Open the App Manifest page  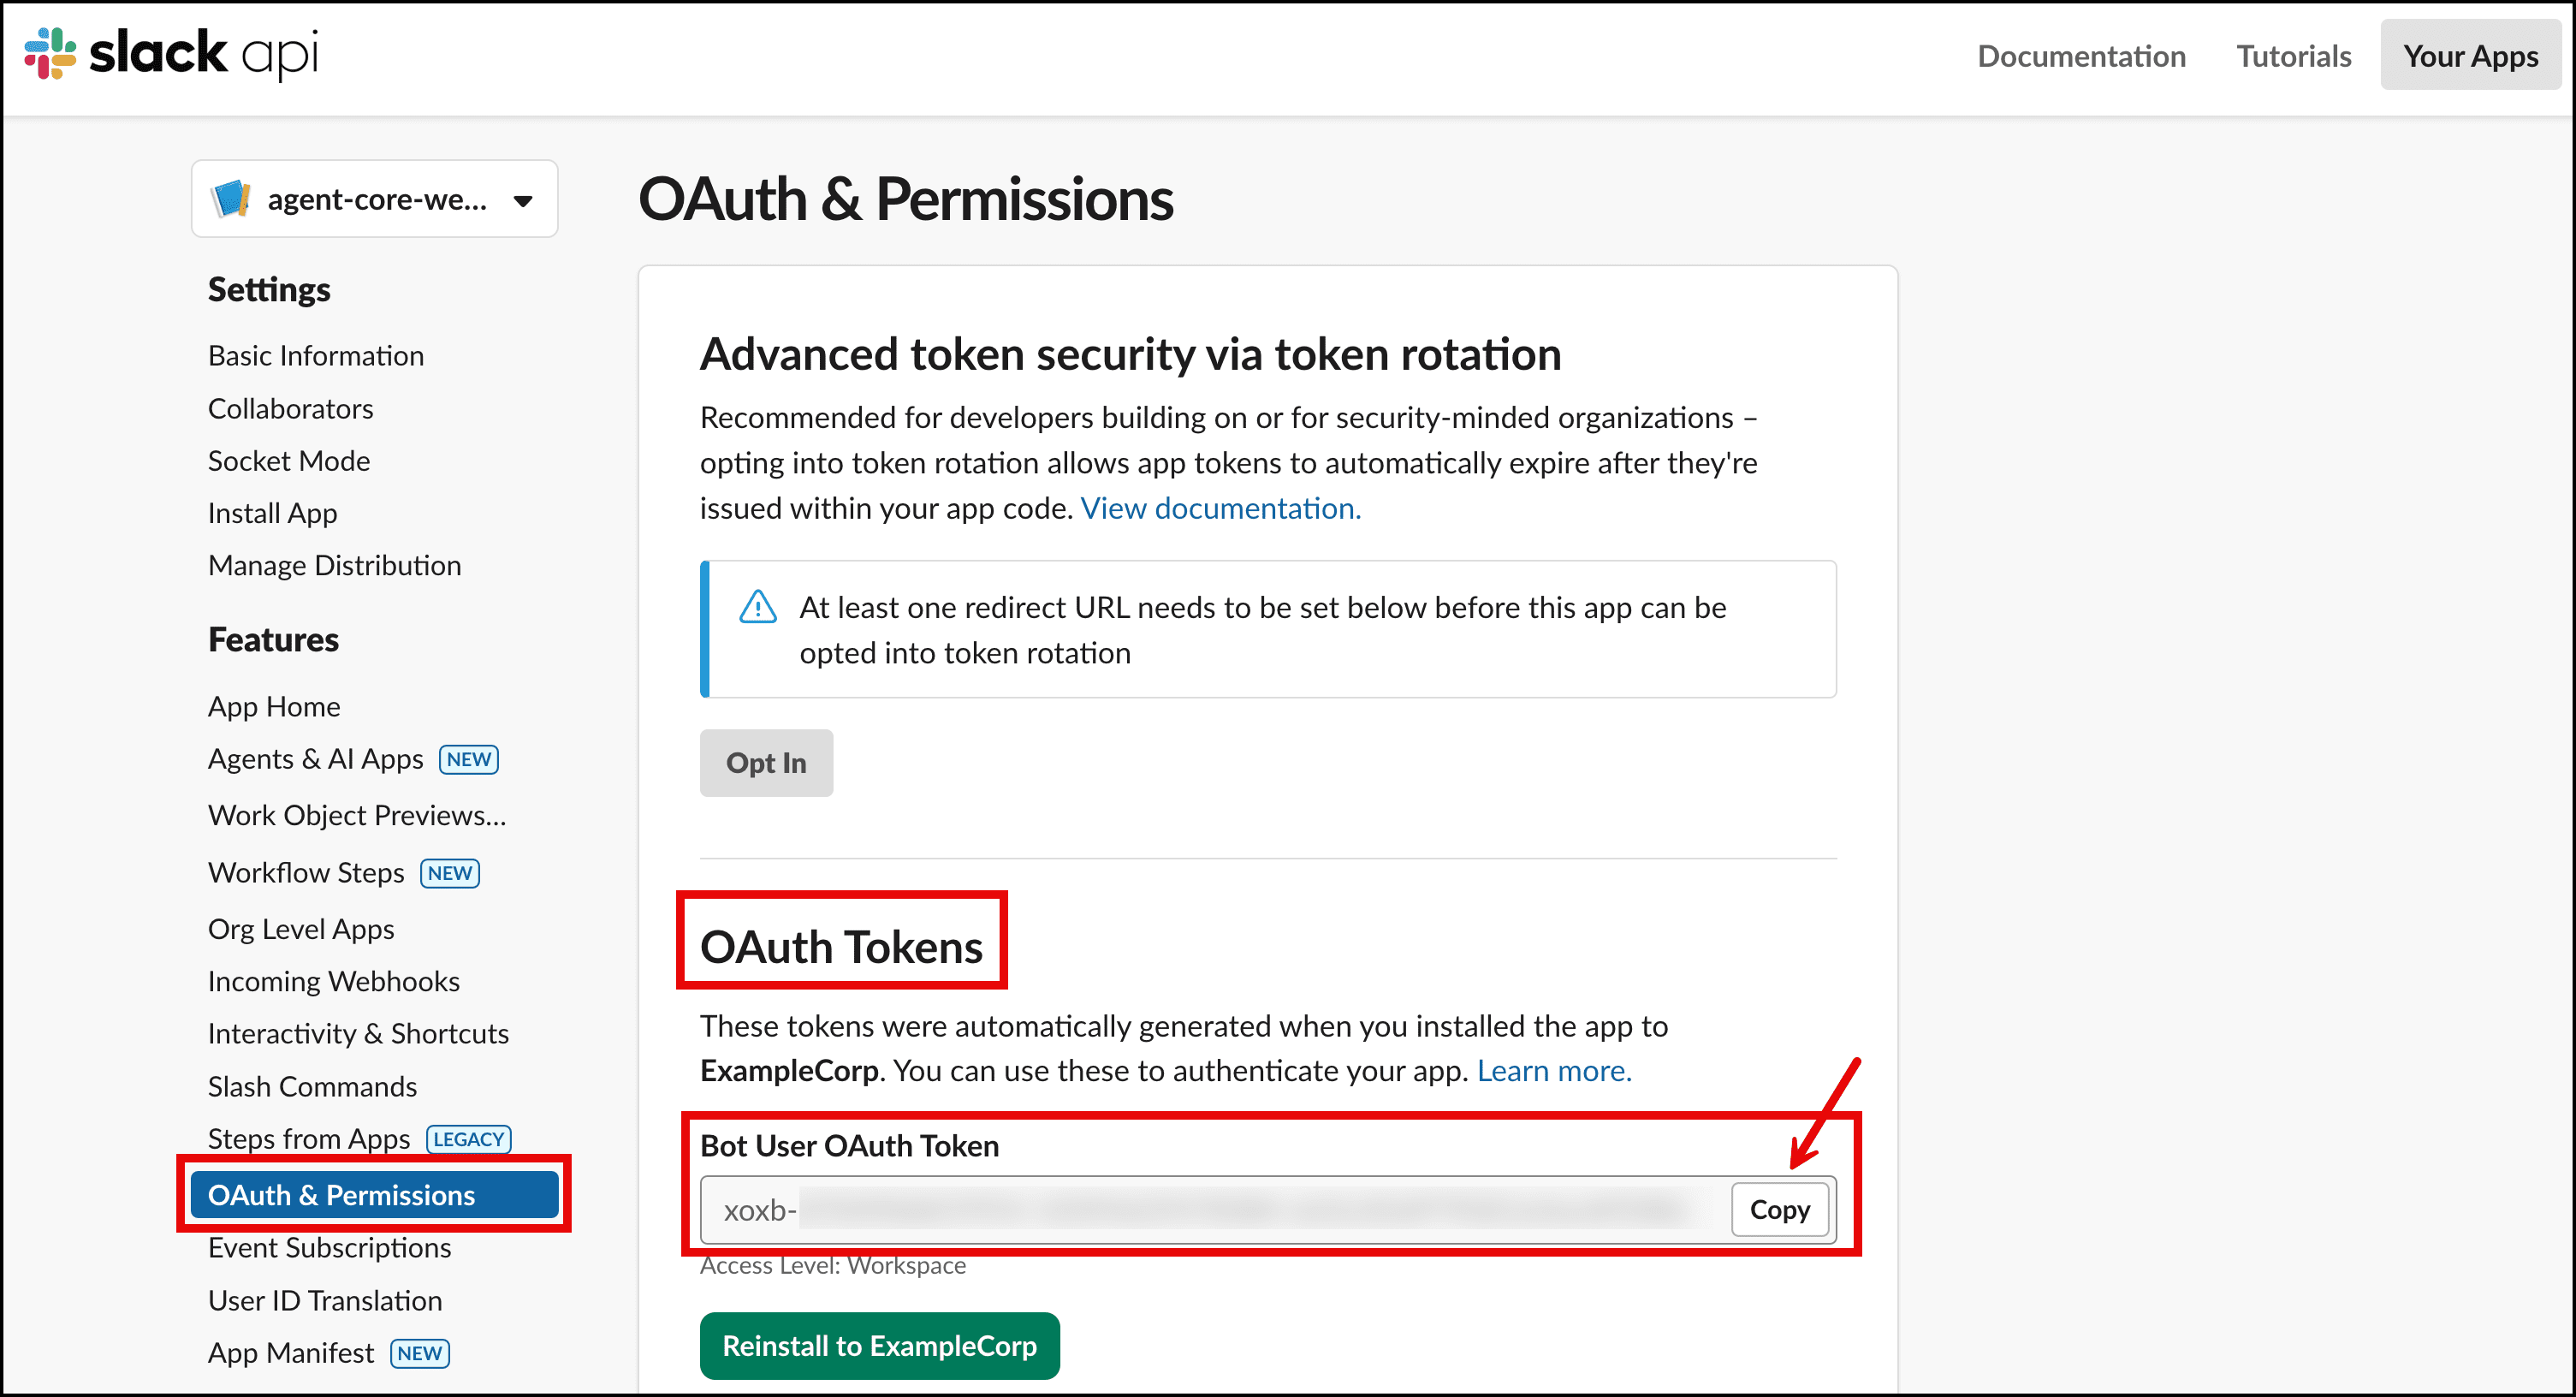(x=291, y=1352)
